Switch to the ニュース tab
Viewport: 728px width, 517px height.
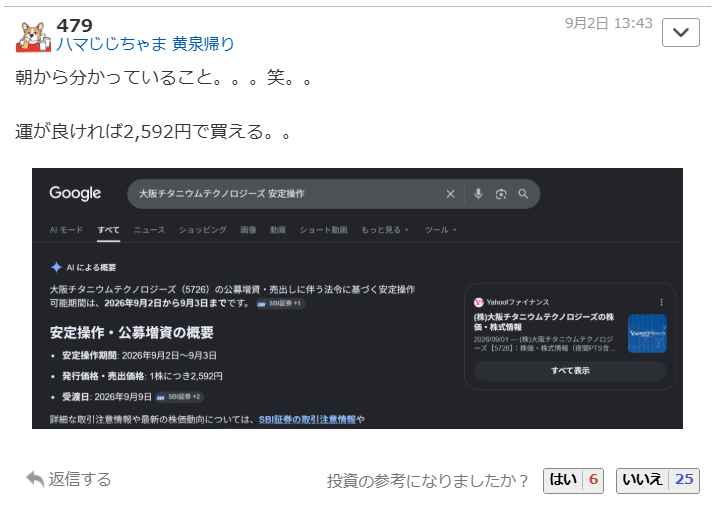(x=149, y=230)
